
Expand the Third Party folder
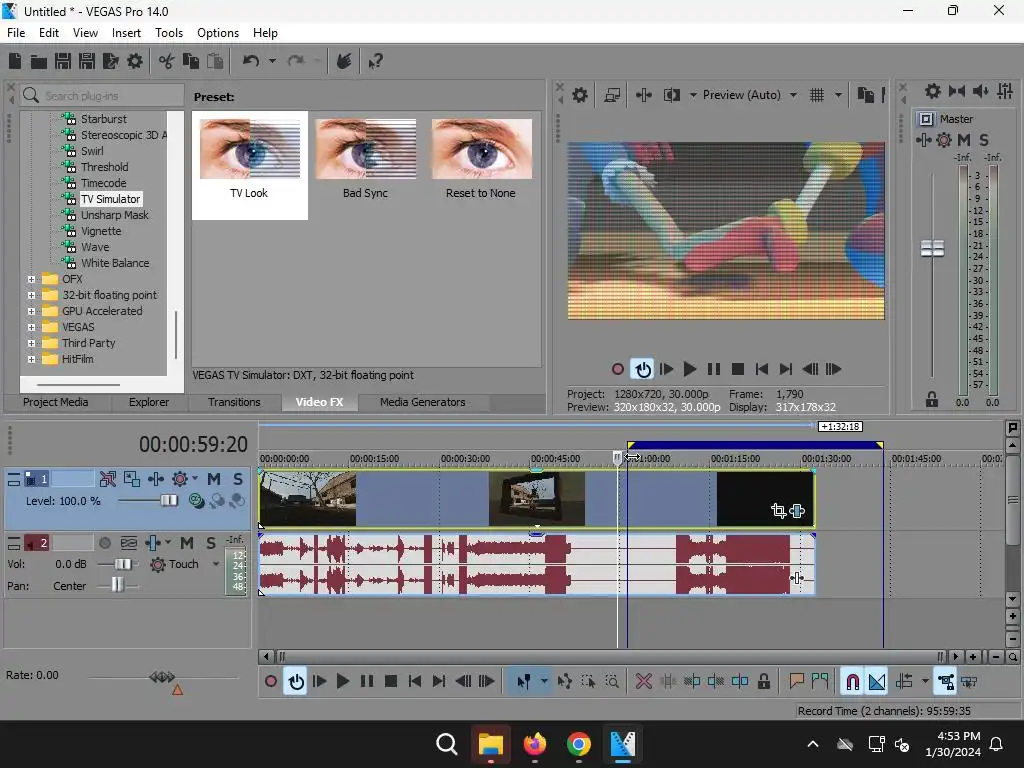31,344
